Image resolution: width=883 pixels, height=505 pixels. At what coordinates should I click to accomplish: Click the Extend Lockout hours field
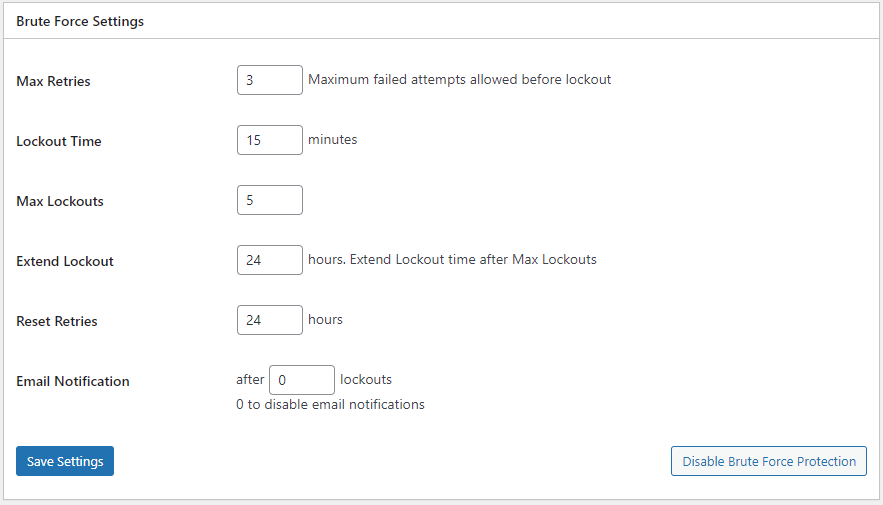coord(269,260)
